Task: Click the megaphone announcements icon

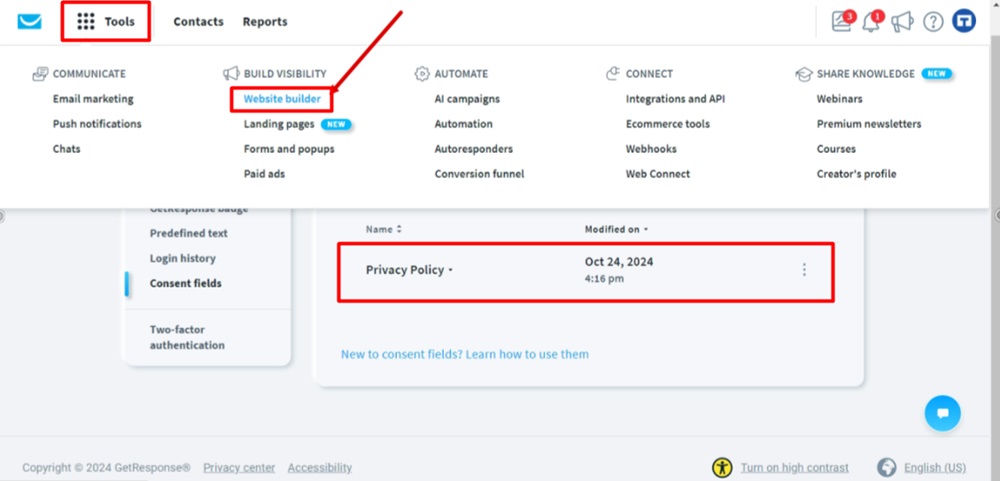Action: click(x=902, y=22)
